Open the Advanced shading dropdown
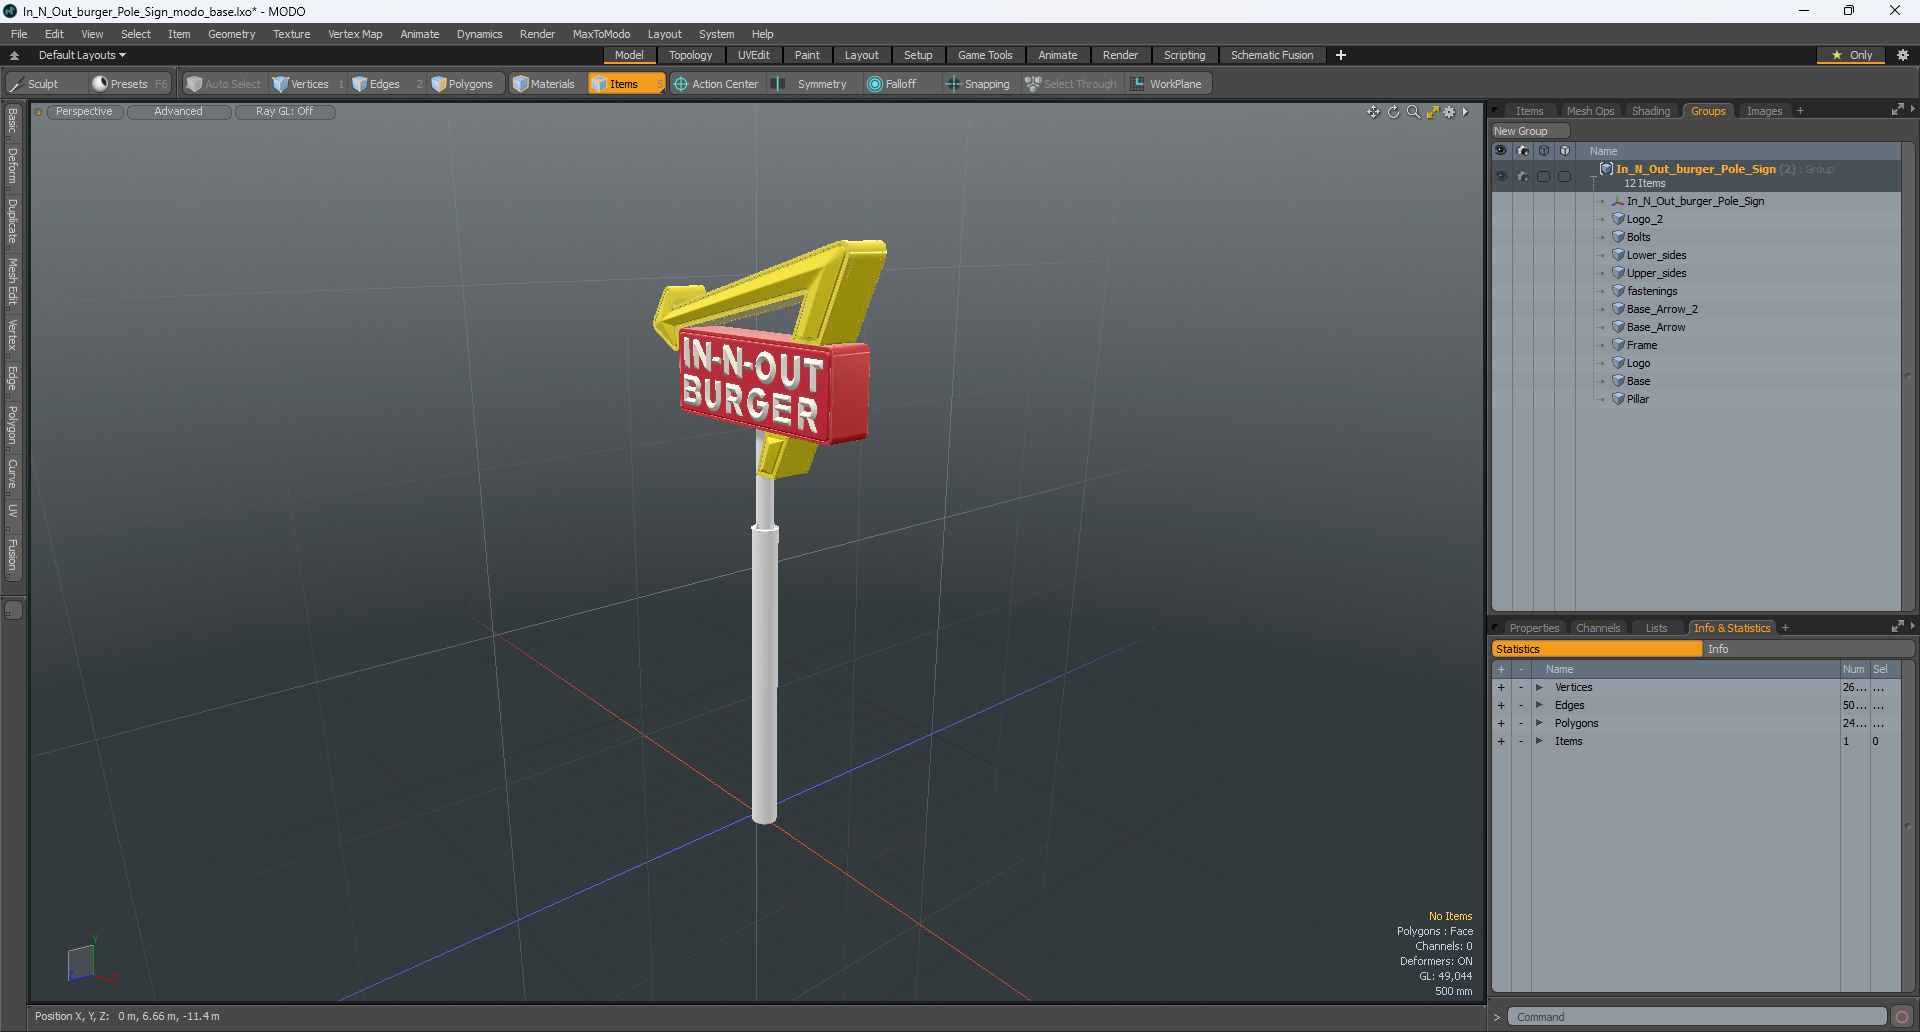Viewport: 1920px width, 1032px height. coord(178,112)
